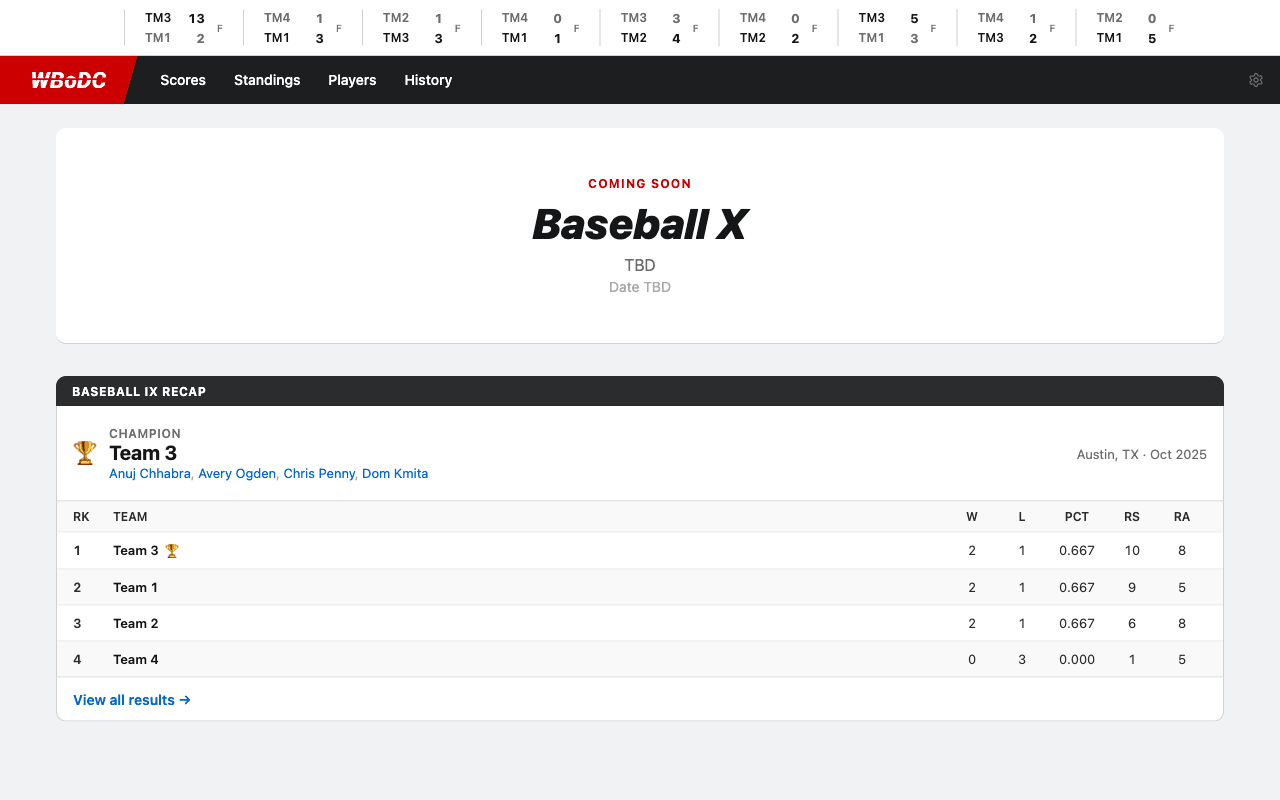Open the Scores navigation item
This screenshot has width=1280, height=800.
coord(183,80)
